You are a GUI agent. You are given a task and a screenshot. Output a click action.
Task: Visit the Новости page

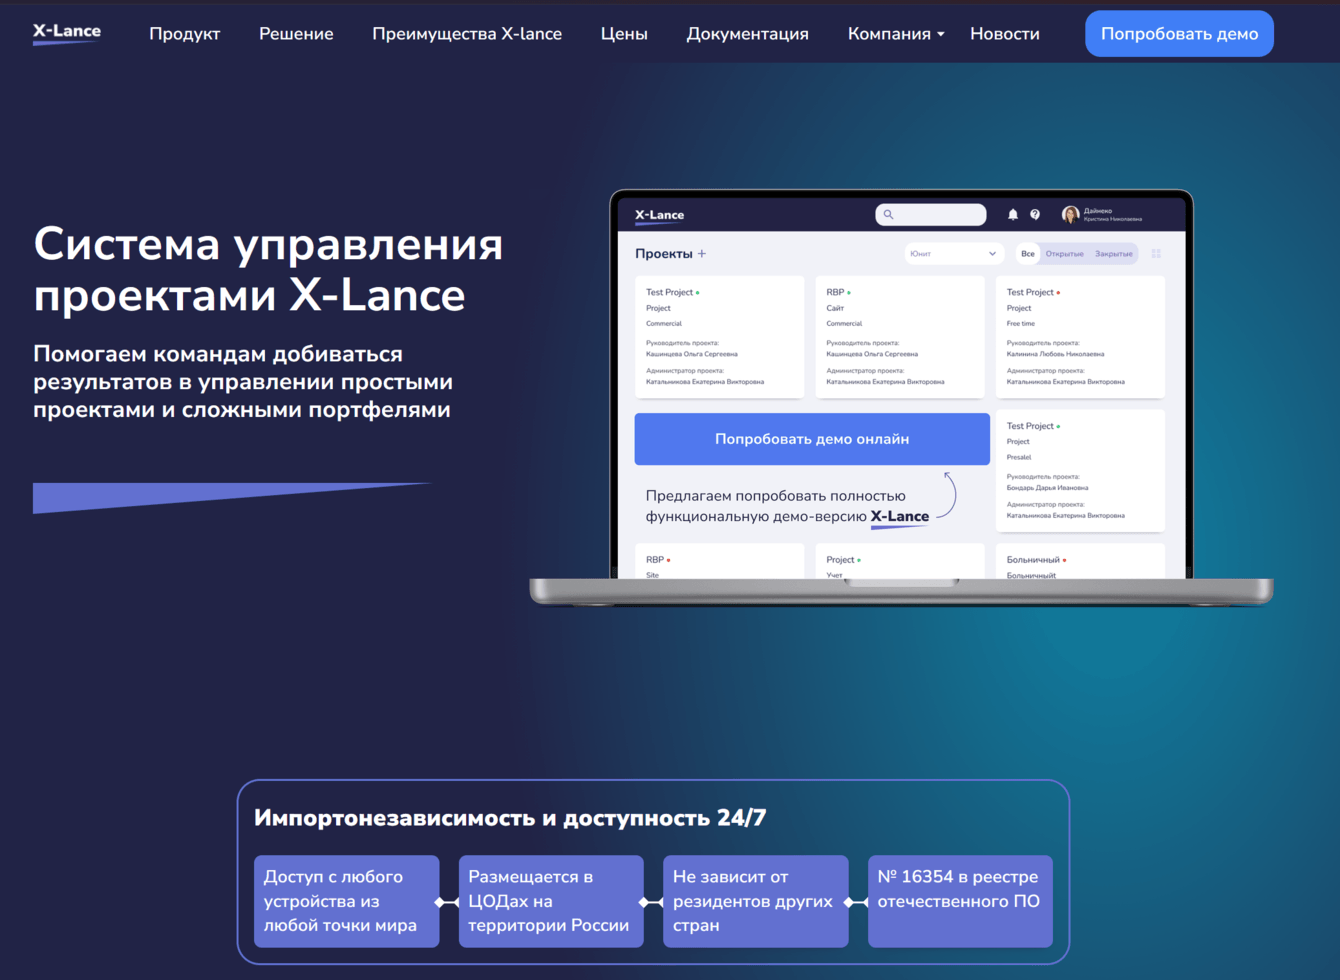click(x=1005, y=34)
